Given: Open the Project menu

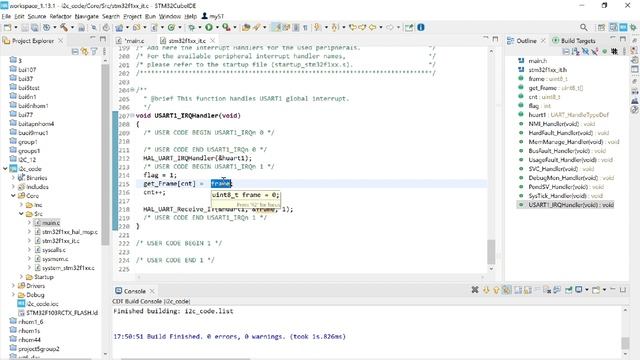Looking at the screenshot, I should coord(132,16).
